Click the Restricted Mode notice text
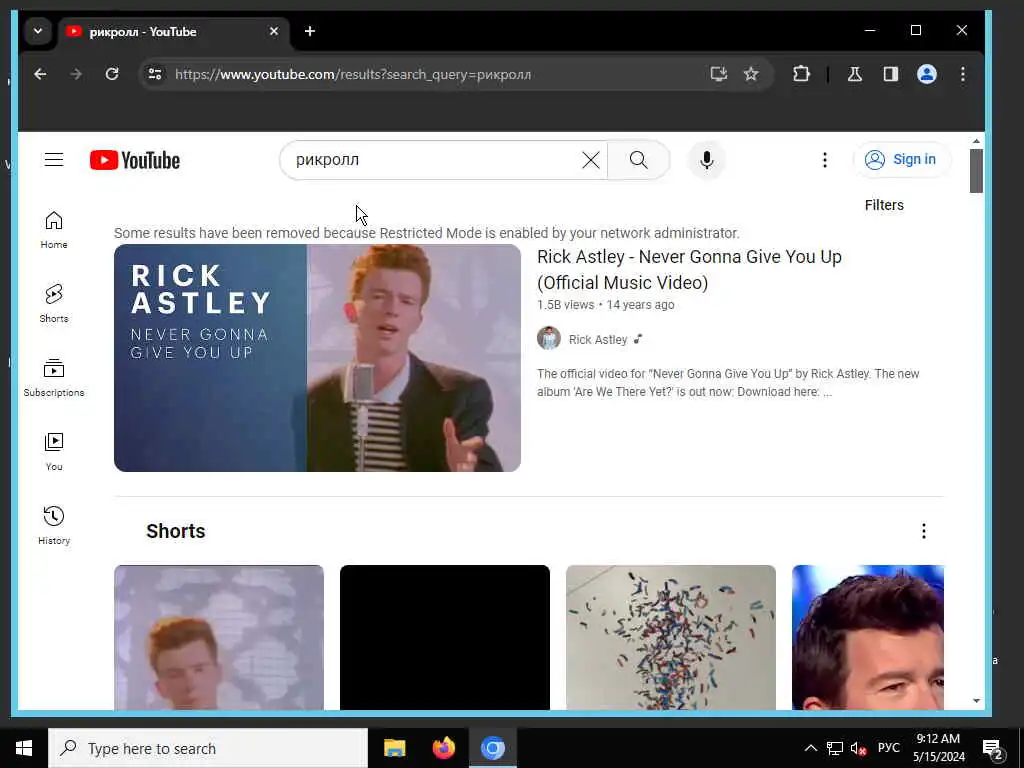 [426, 233]
